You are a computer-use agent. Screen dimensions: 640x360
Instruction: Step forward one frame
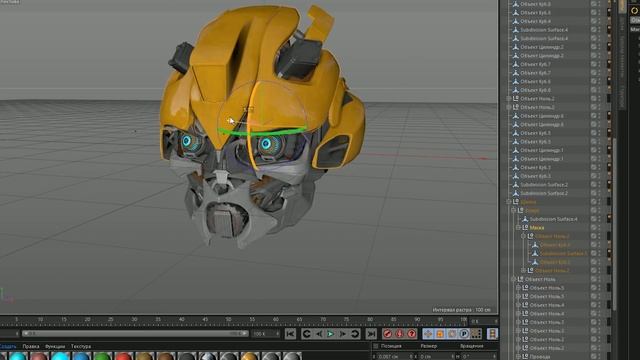[342, 334]
